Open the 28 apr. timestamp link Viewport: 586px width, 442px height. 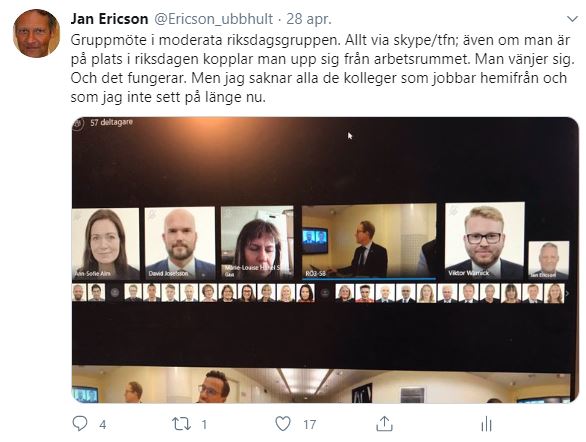point(309,19)
